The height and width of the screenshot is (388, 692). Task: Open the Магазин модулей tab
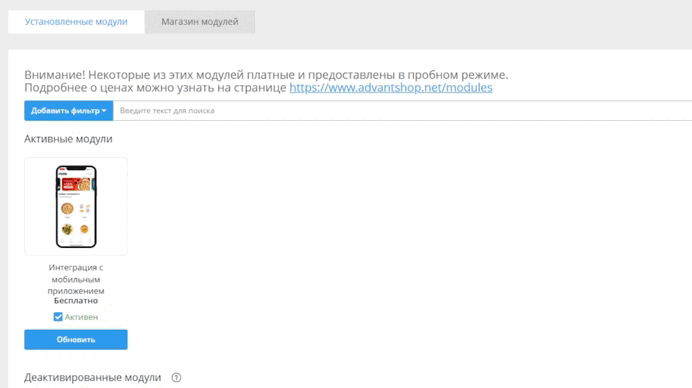(x=199, y=22)
